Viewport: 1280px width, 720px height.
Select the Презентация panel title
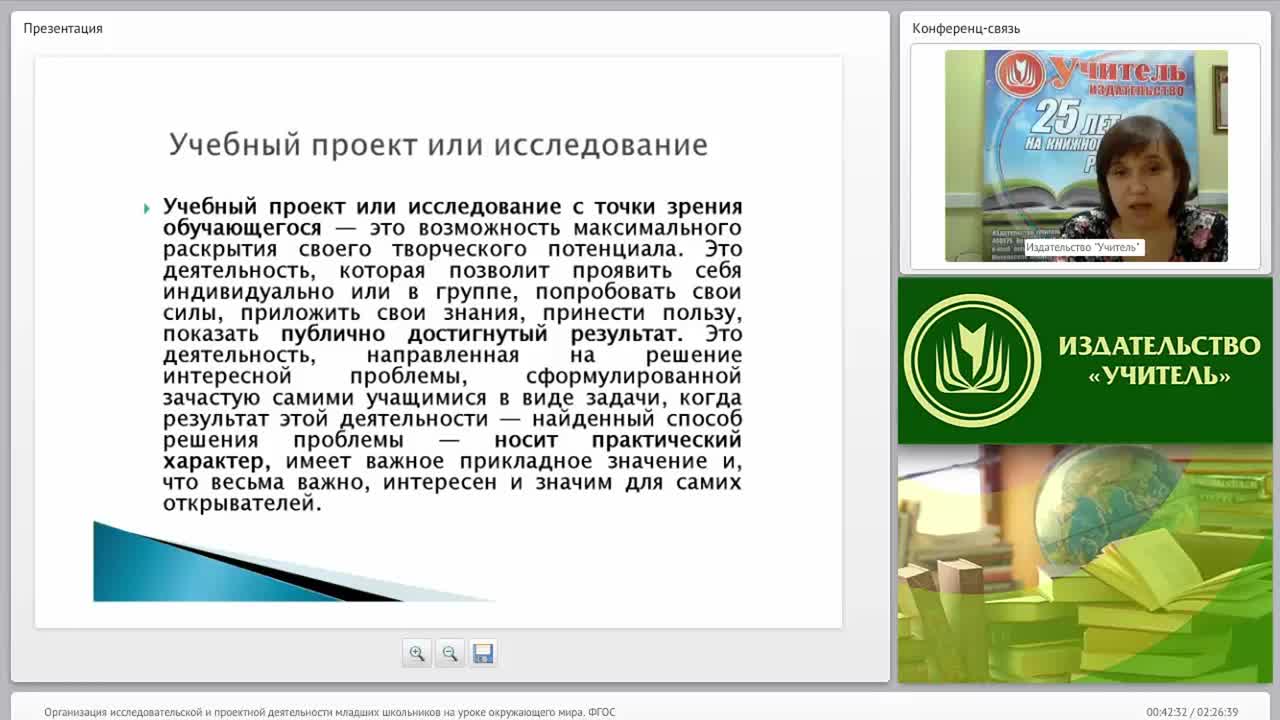pos(63,28)
